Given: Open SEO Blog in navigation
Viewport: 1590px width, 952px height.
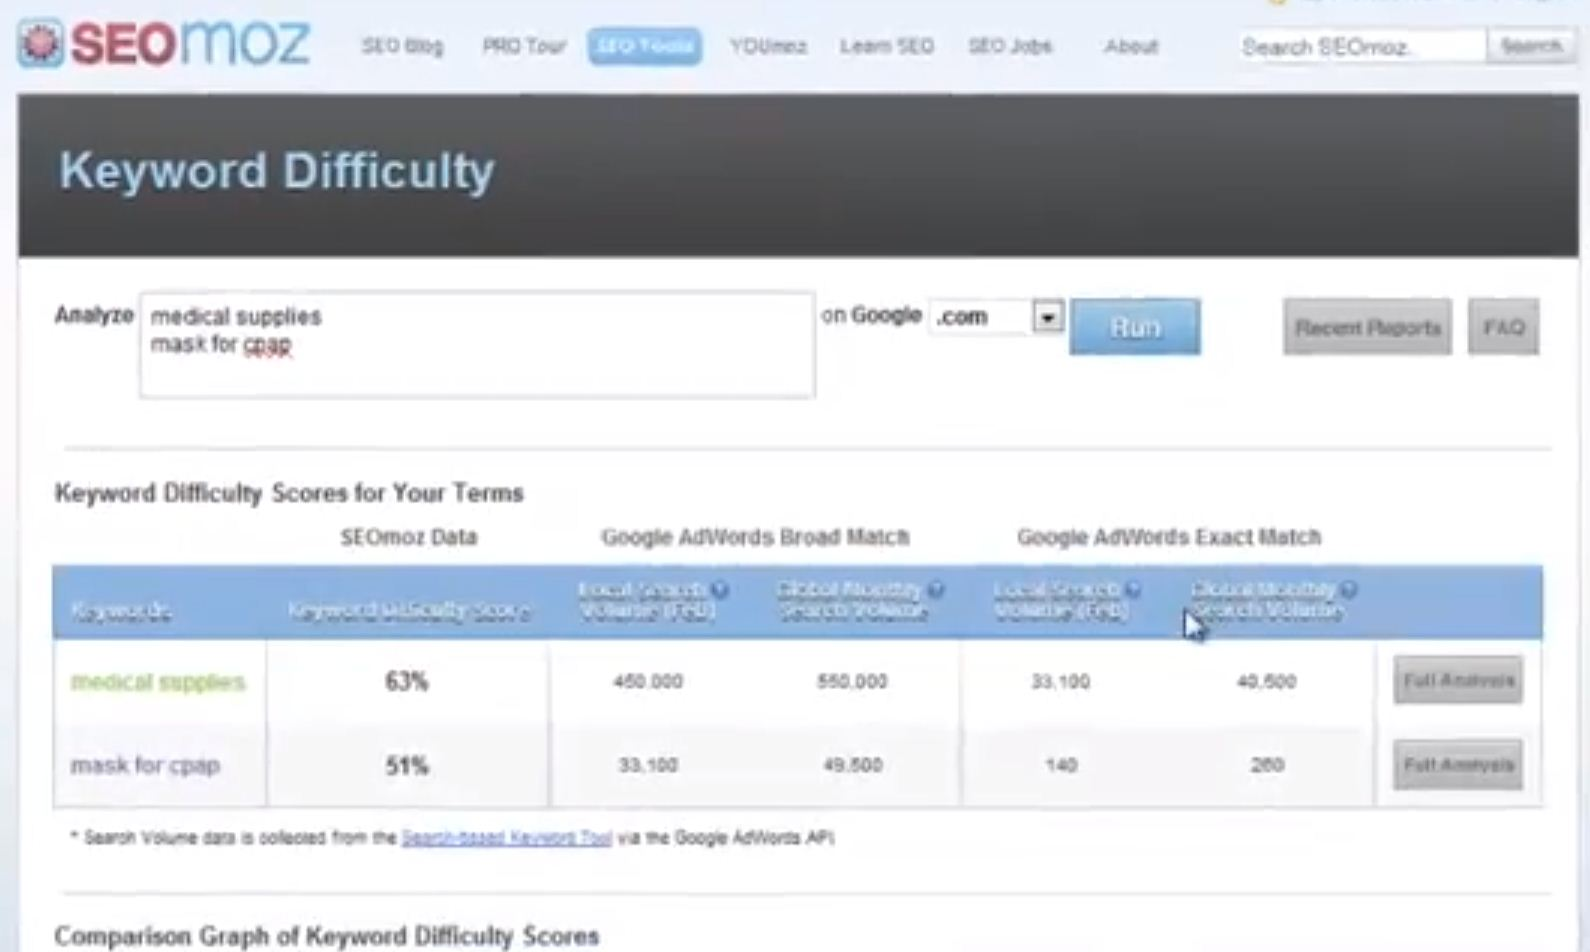Looking at the screenshot, I should coord(402,46).
